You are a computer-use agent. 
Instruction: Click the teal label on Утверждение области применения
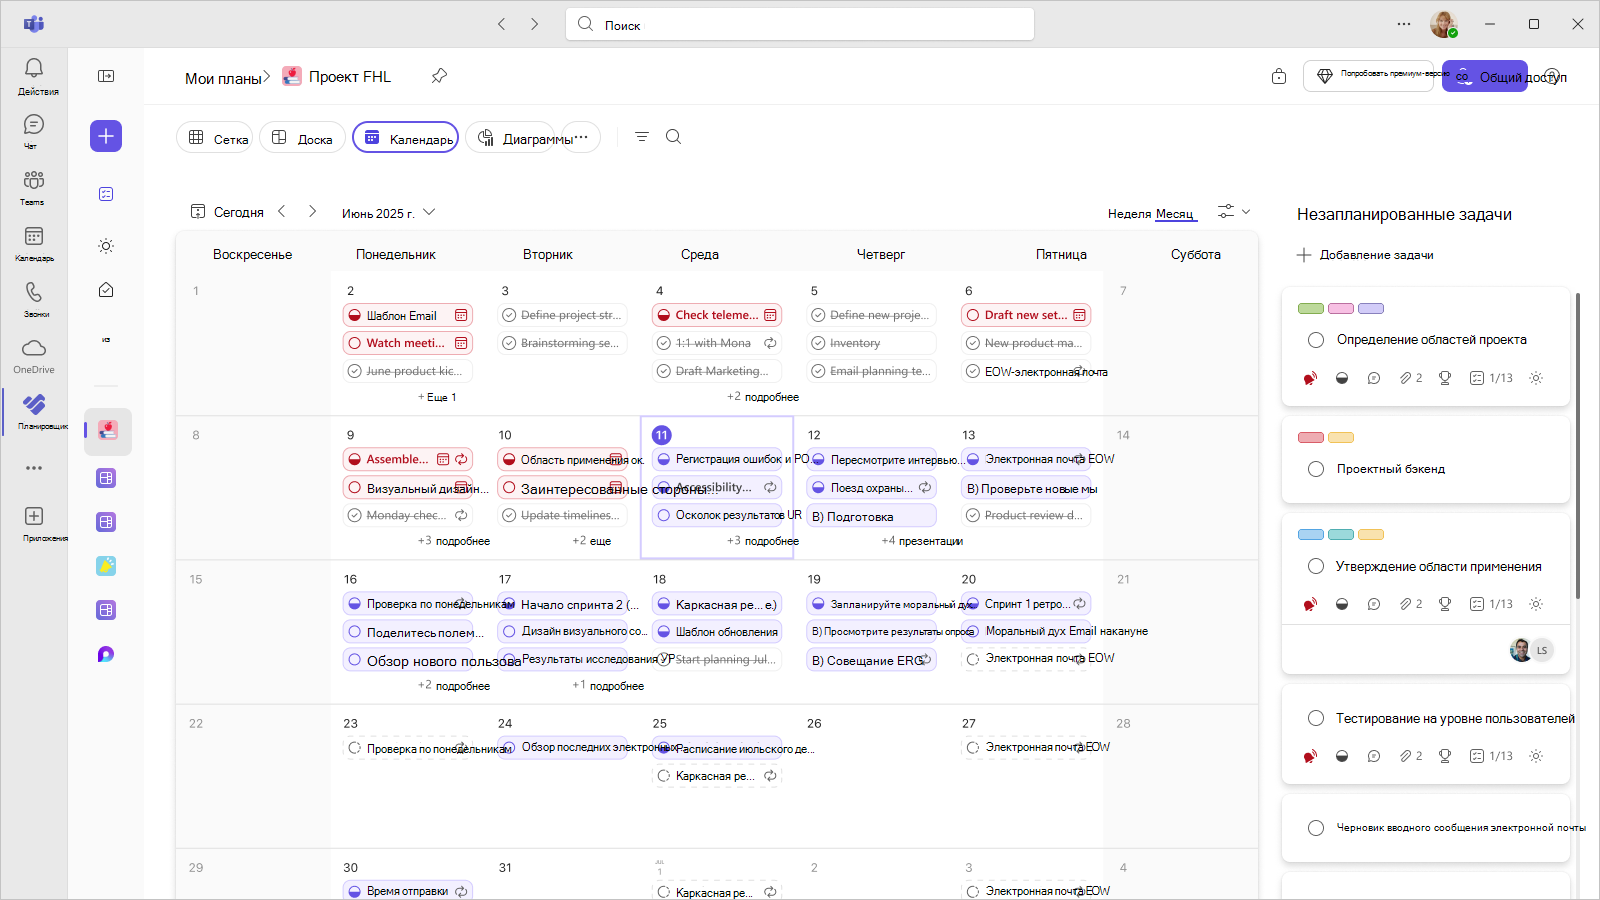[1341, 535]
